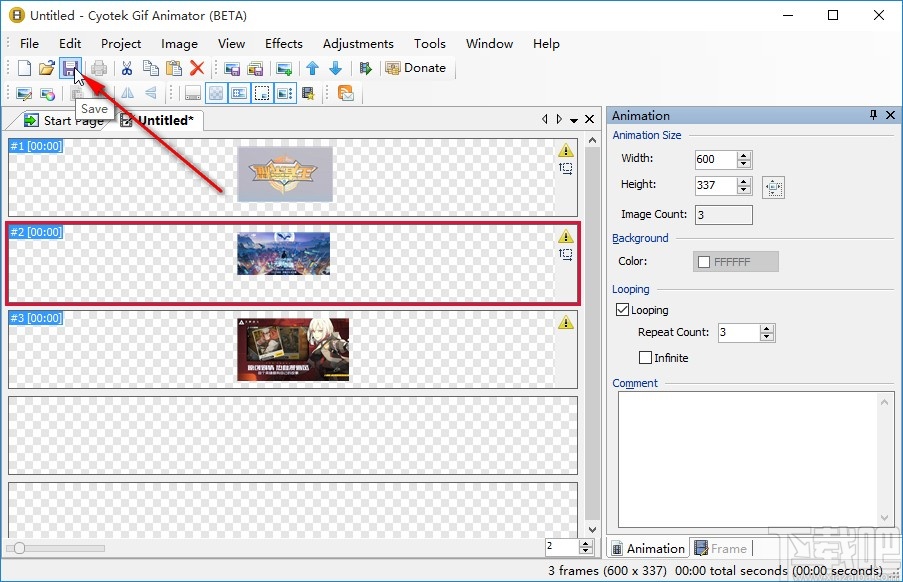Increase Width with up spinner
Image resolution: width=903 pixels, height=582 pixels.
click(x=744, y=155)
